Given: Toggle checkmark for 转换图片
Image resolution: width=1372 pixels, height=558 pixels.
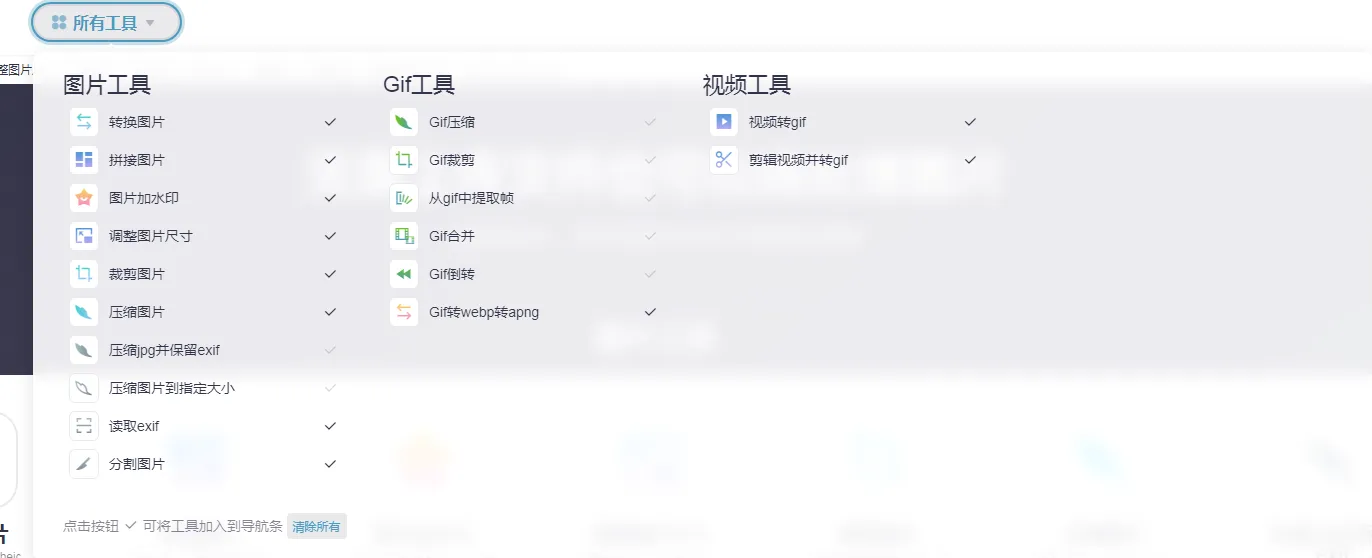Looking at the screenshot, I should pos(330,122).
